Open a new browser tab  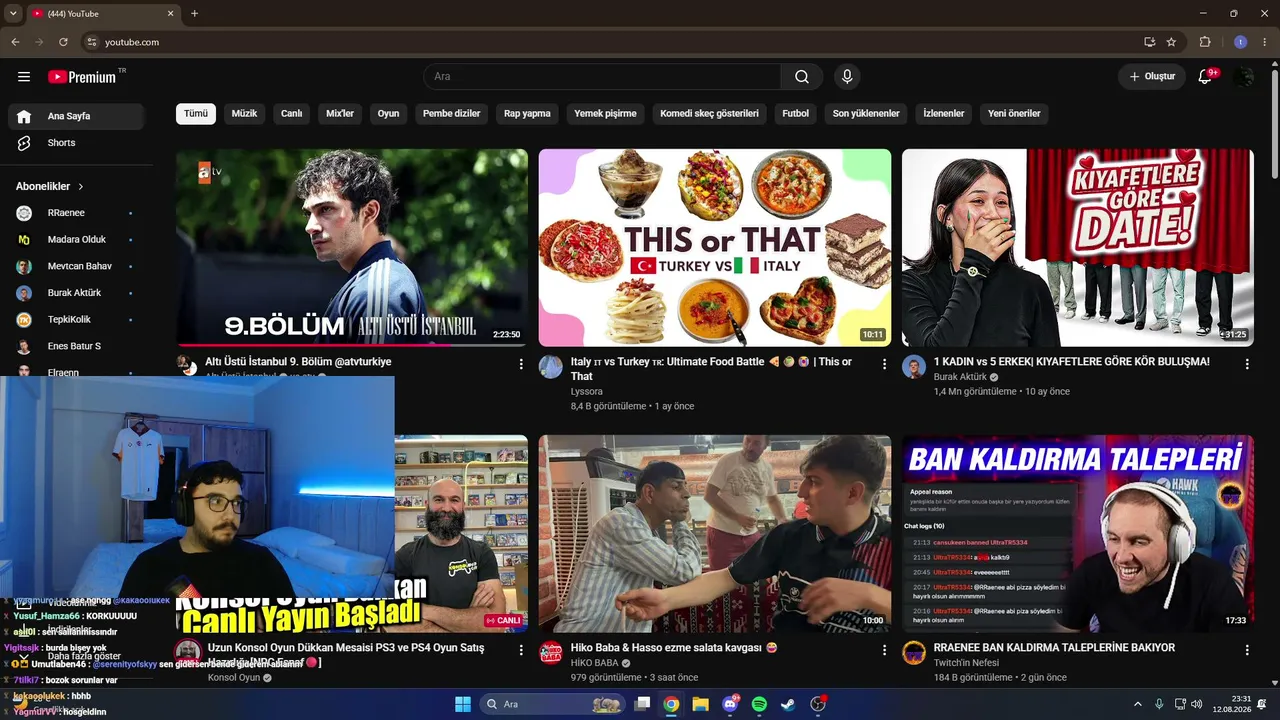pyautogui.click(x=194, y=14)
